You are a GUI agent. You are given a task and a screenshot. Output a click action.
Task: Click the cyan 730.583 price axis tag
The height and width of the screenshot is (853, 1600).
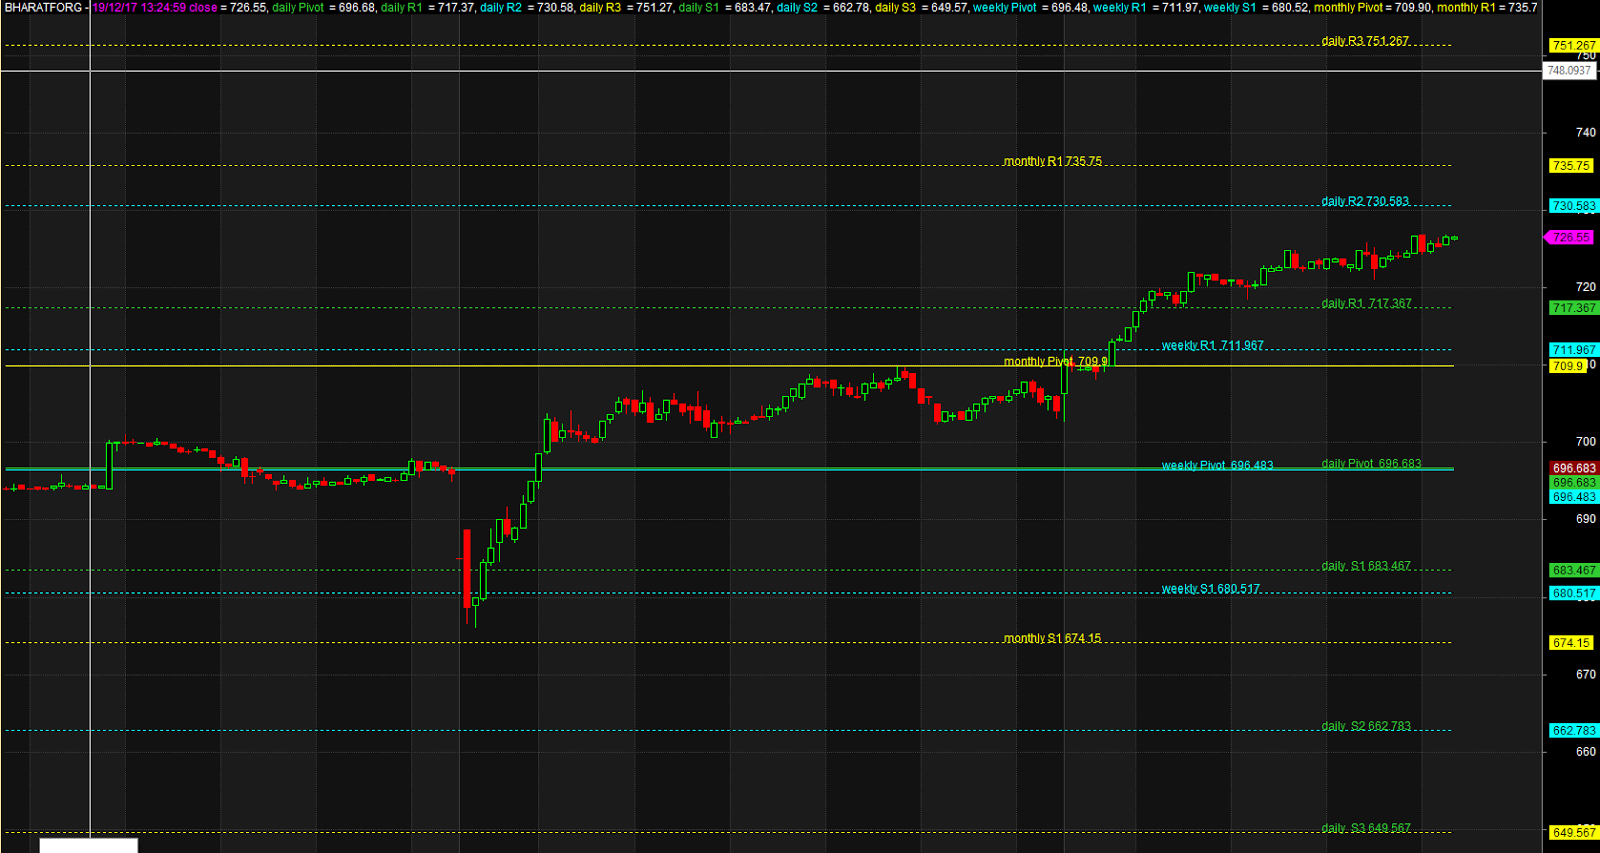1574,206
